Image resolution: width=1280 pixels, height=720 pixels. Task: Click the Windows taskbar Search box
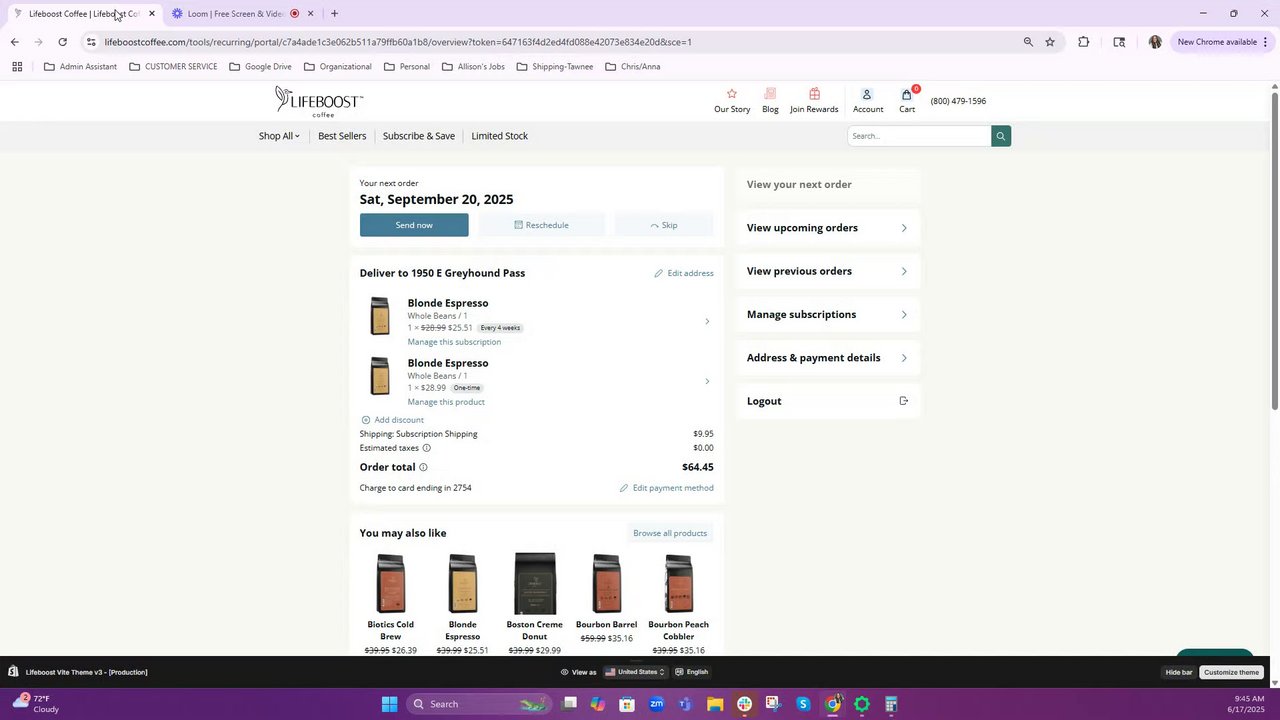pos(478,704)
